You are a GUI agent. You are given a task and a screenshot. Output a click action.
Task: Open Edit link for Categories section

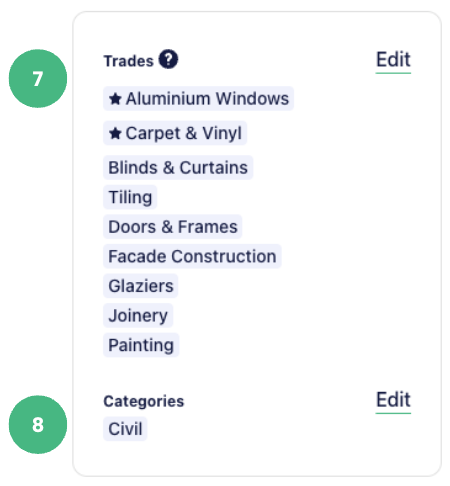393,400
